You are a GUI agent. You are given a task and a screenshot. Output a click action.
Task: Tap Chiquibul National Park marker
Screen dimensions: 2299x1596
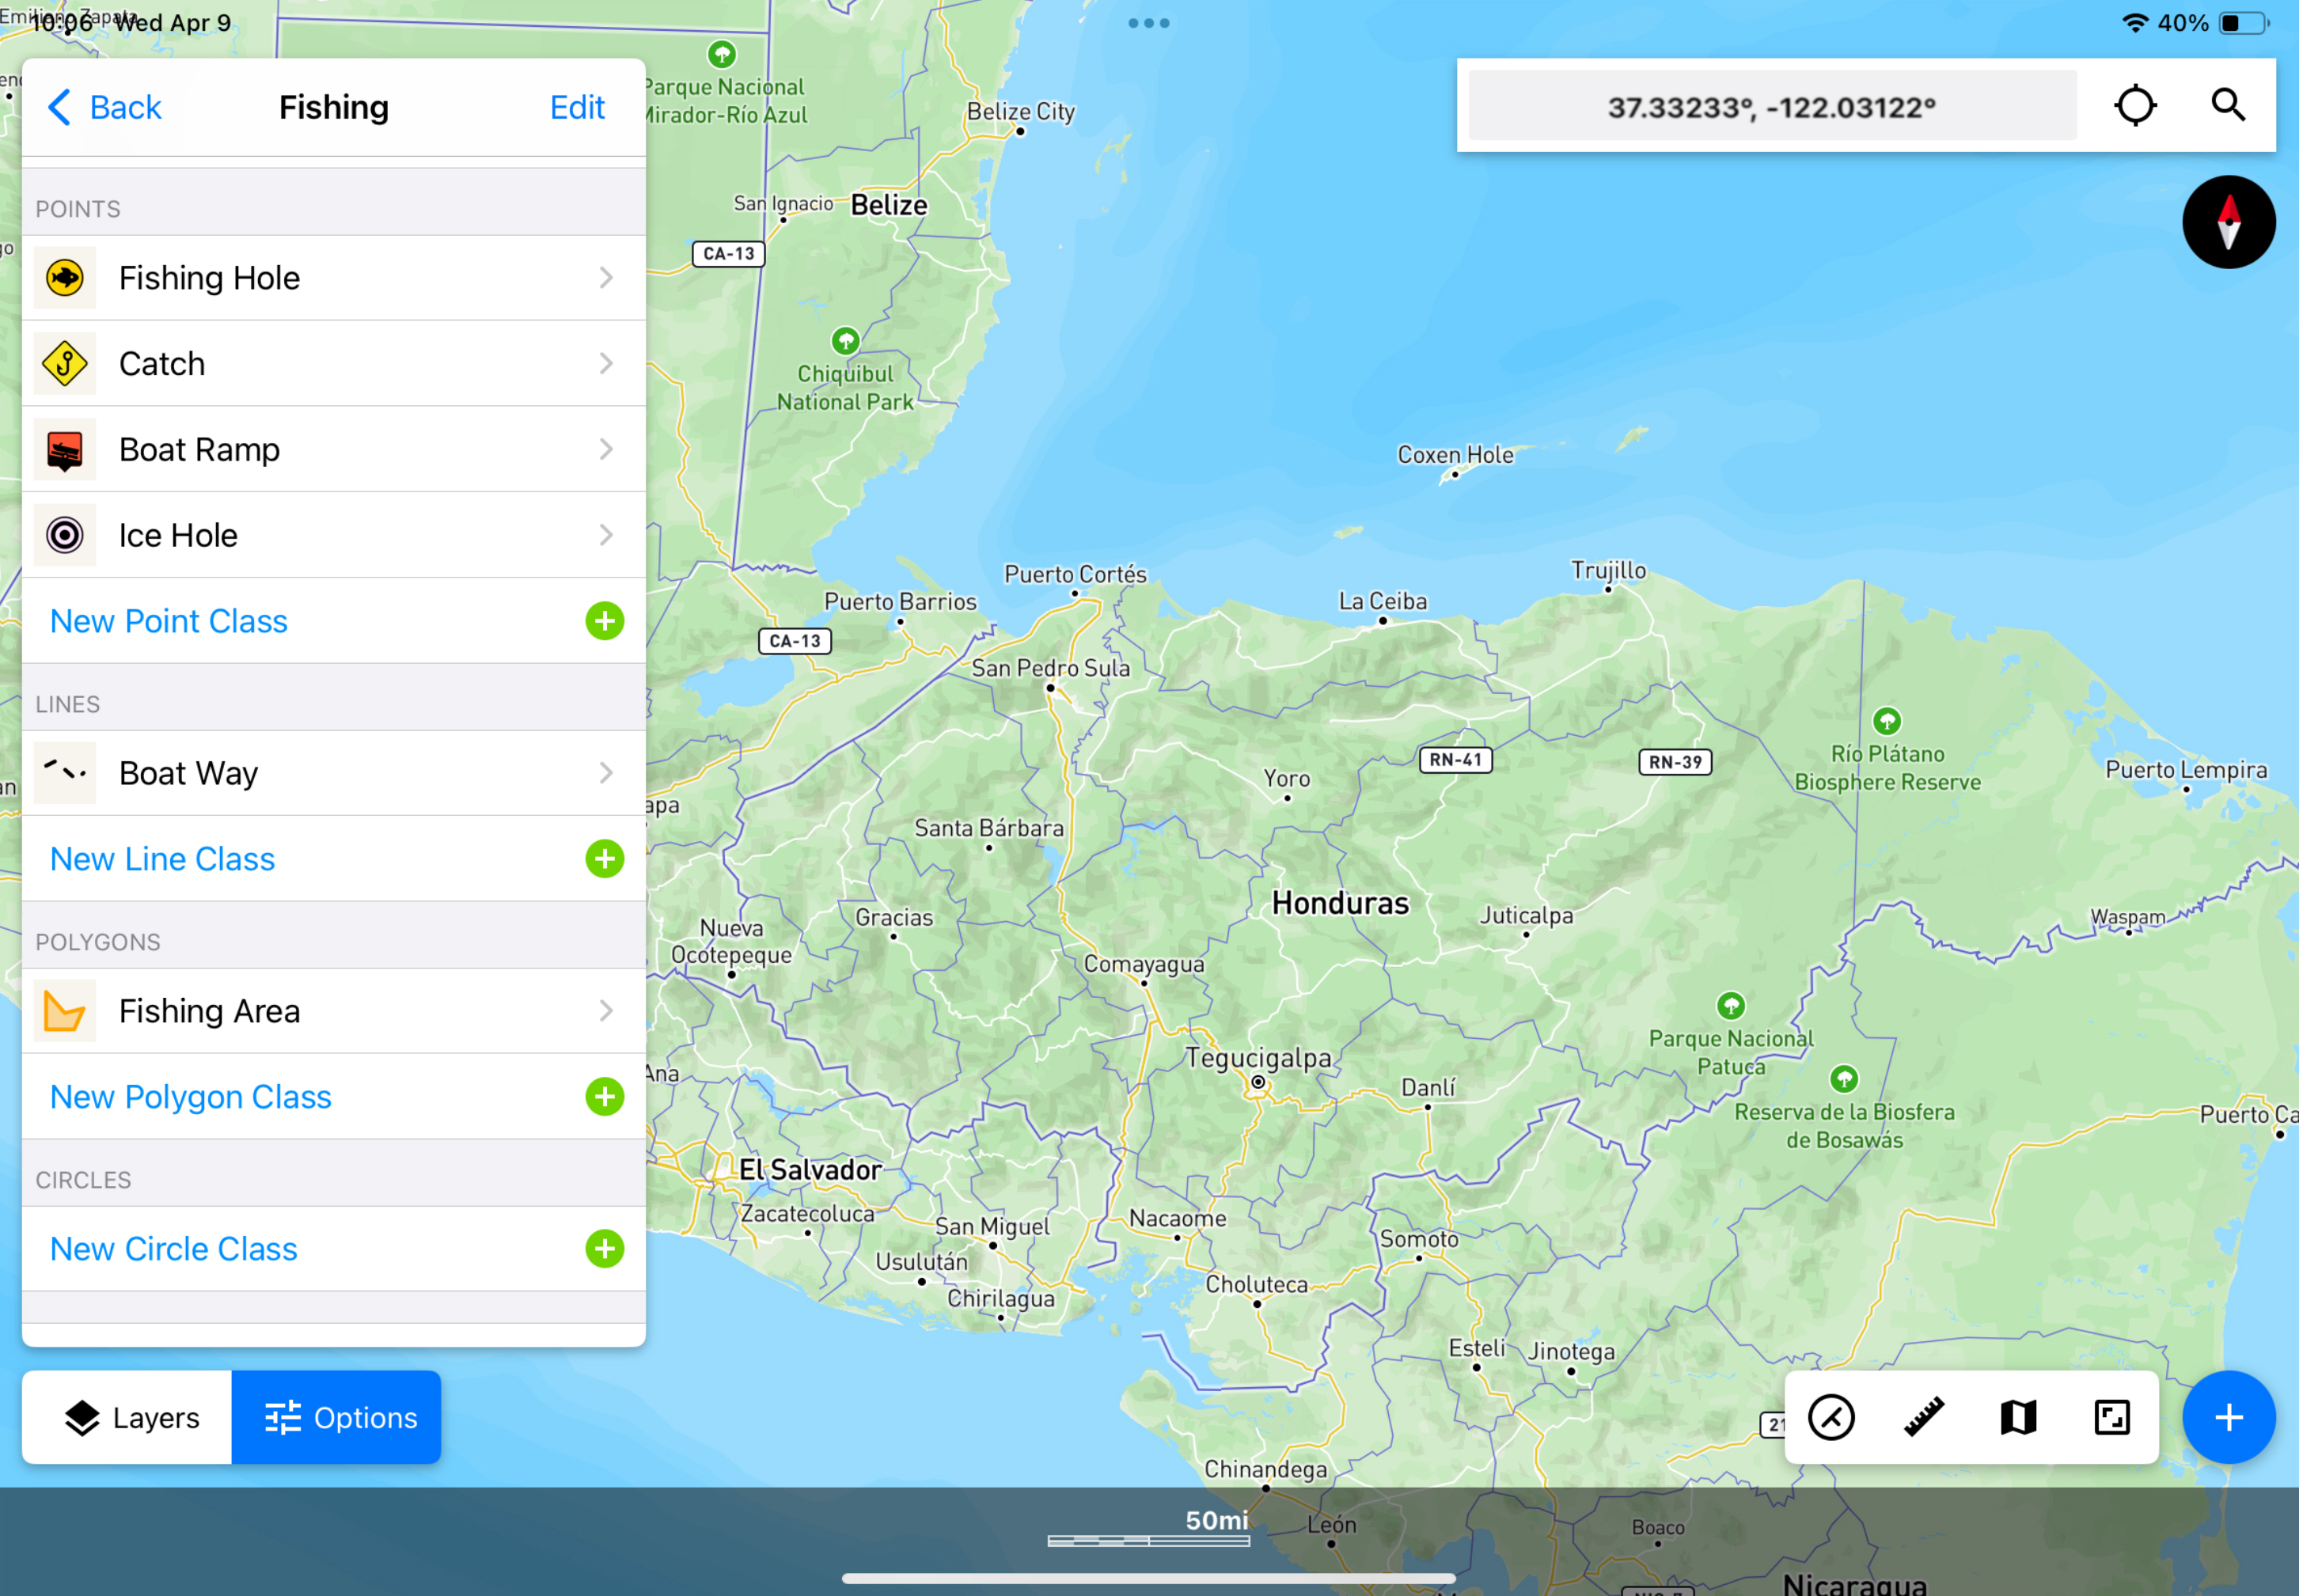(846, 341)
